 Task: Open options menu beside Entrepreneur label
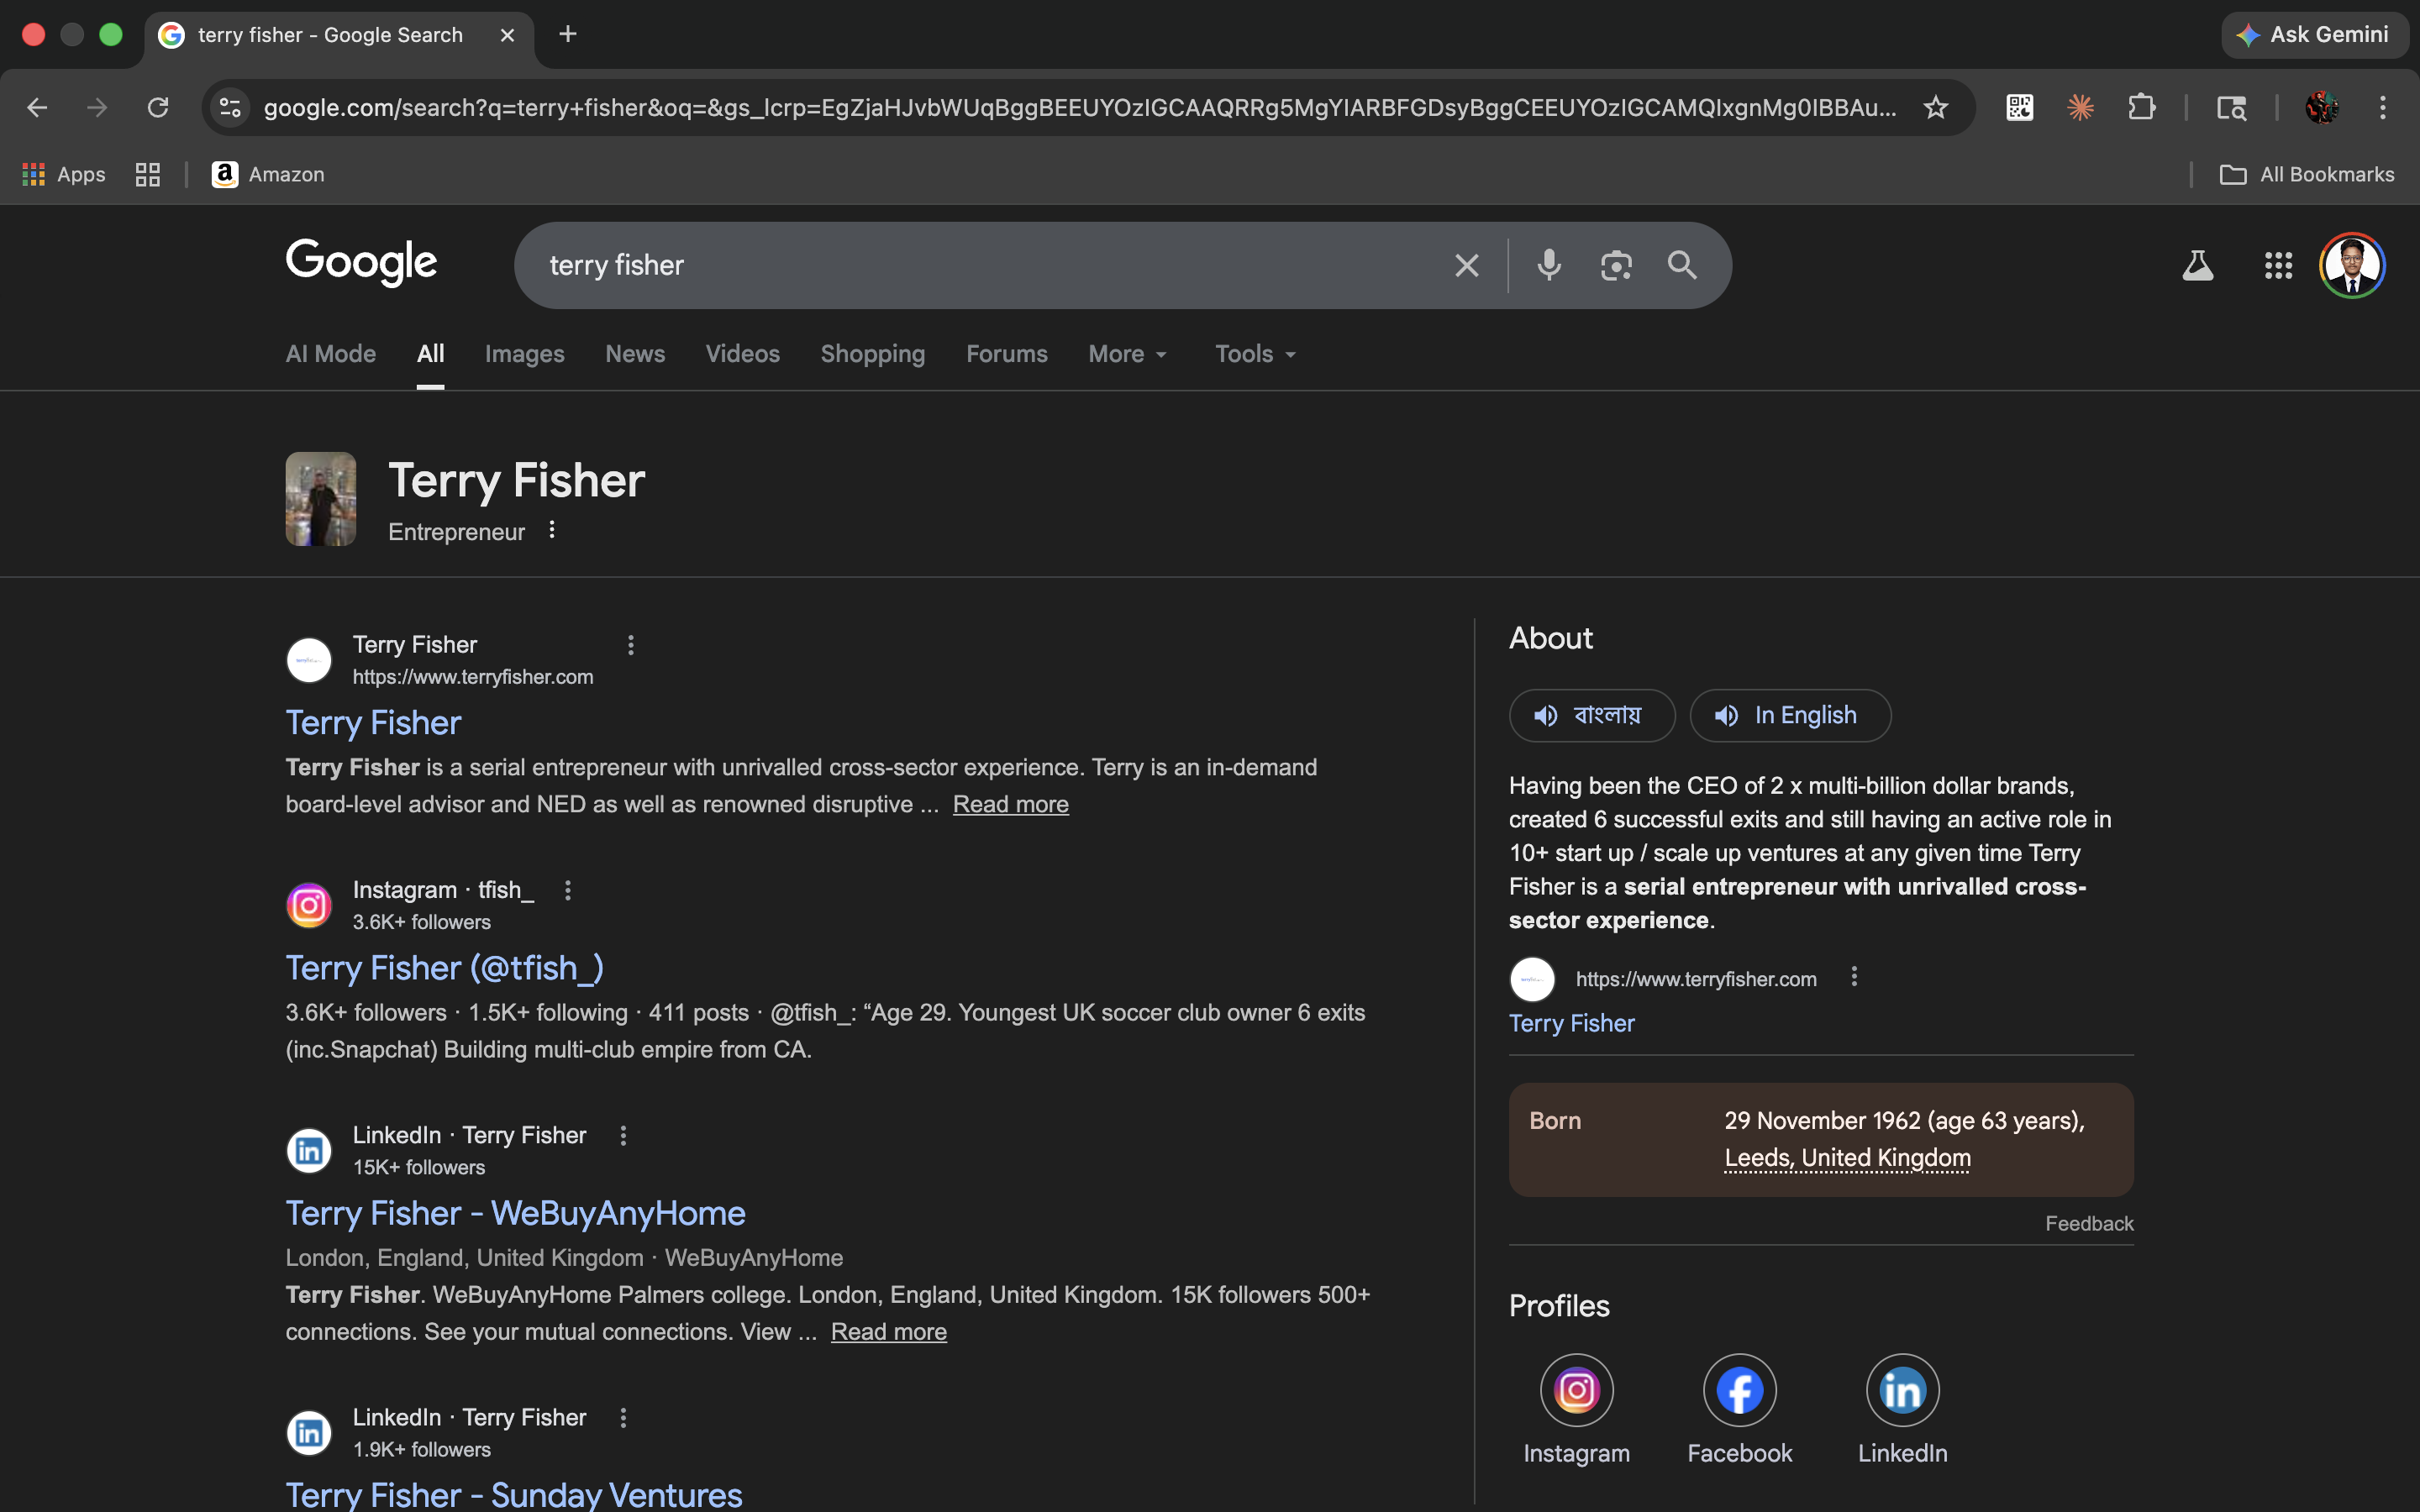pyautogui.click(x=551, y=530)
